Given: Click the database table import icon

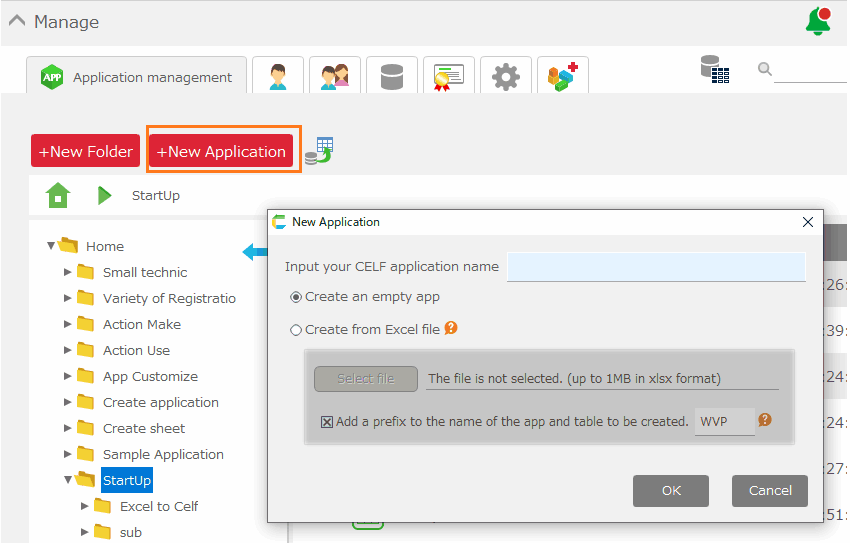Looking at the screenshot, I should pyautogui.click(x=319, y=151).
